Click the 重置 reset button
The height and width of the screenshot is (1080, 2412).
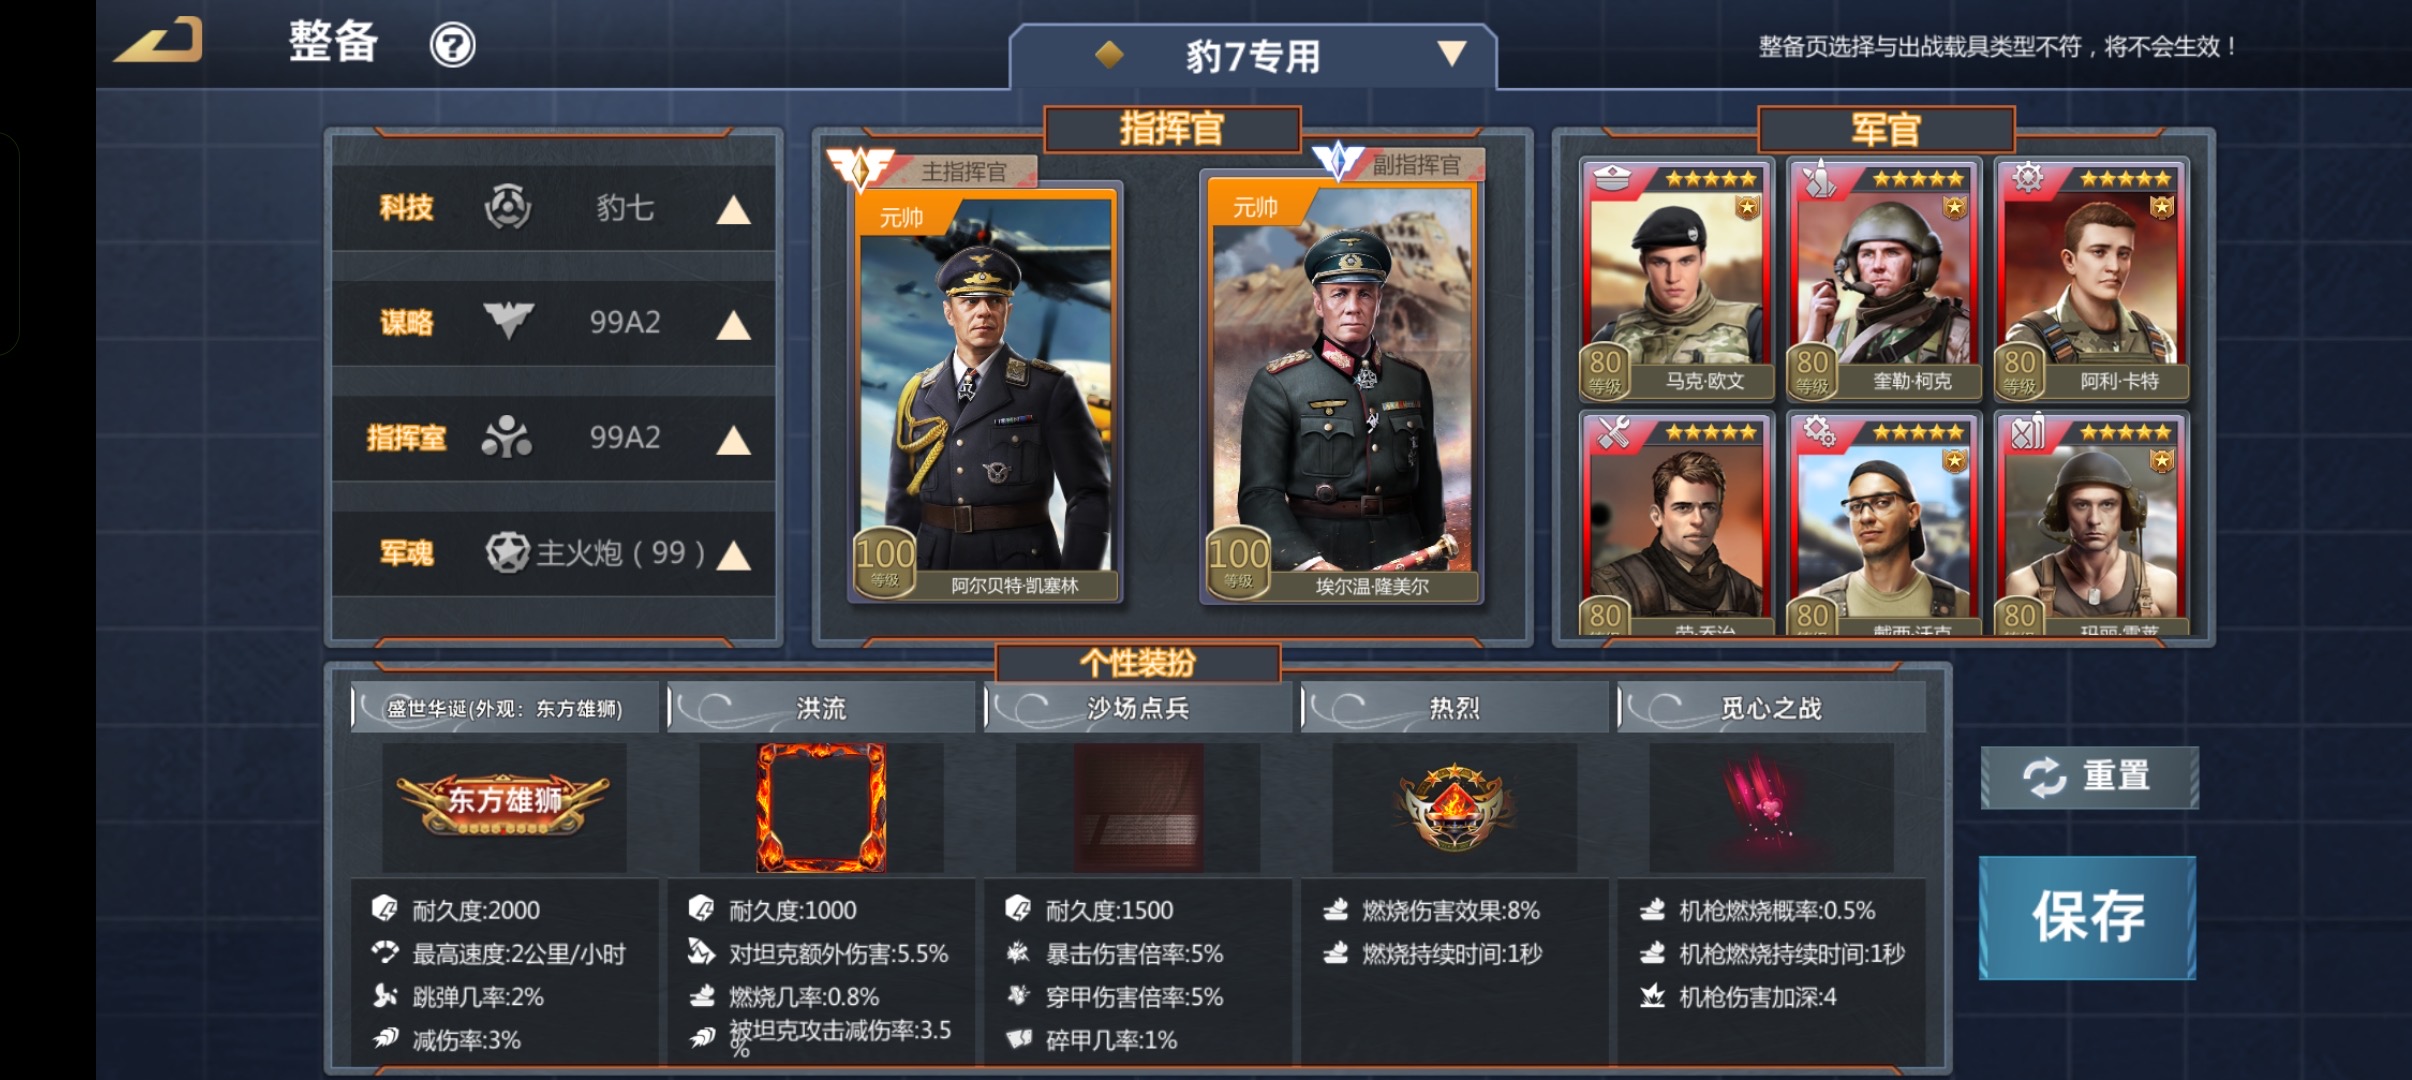(x=2089, y=777)
